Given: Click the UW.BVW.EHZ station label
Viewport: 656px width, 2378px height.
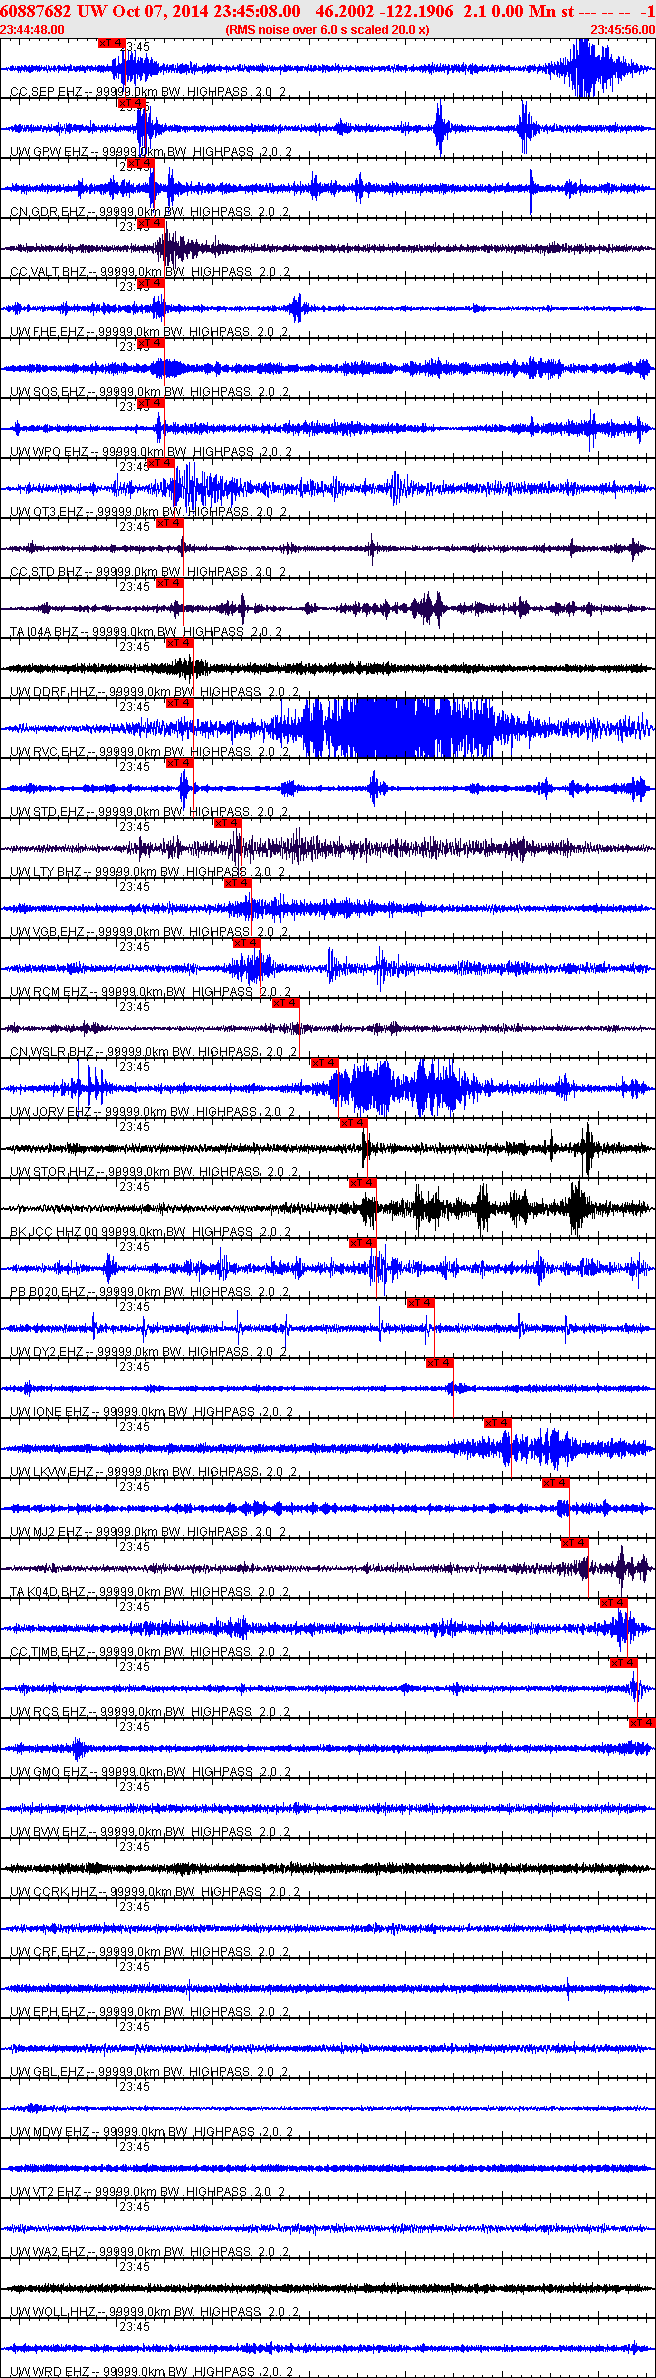Looking at the screenshot, I should 150,1832.
